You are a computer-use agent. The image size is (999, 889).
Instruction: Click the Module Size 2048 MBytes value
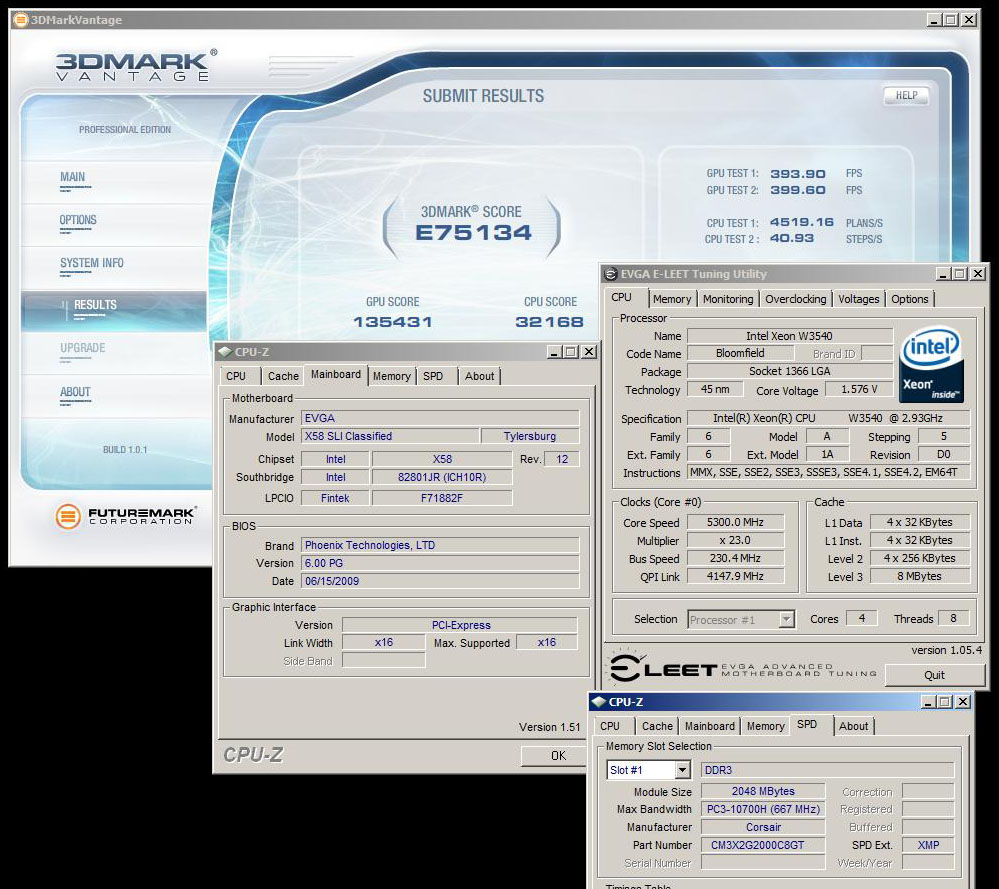pos(763,791)
